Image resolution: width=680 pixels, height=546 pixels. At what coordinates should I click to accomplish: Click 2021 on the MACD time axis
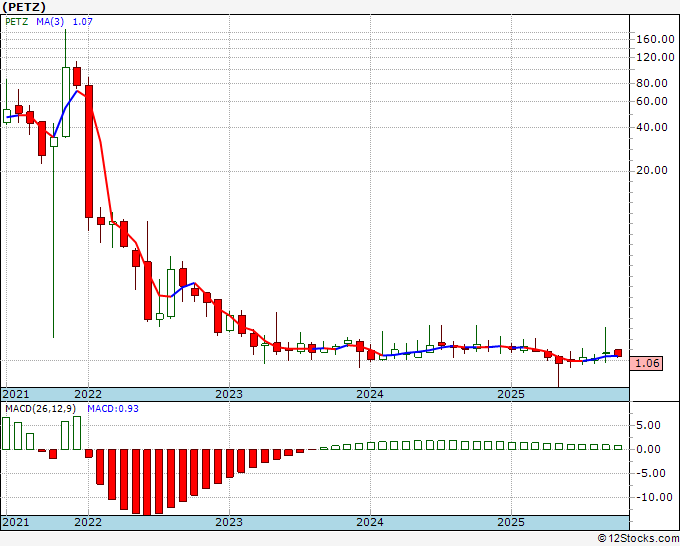(x=16, y=522)
